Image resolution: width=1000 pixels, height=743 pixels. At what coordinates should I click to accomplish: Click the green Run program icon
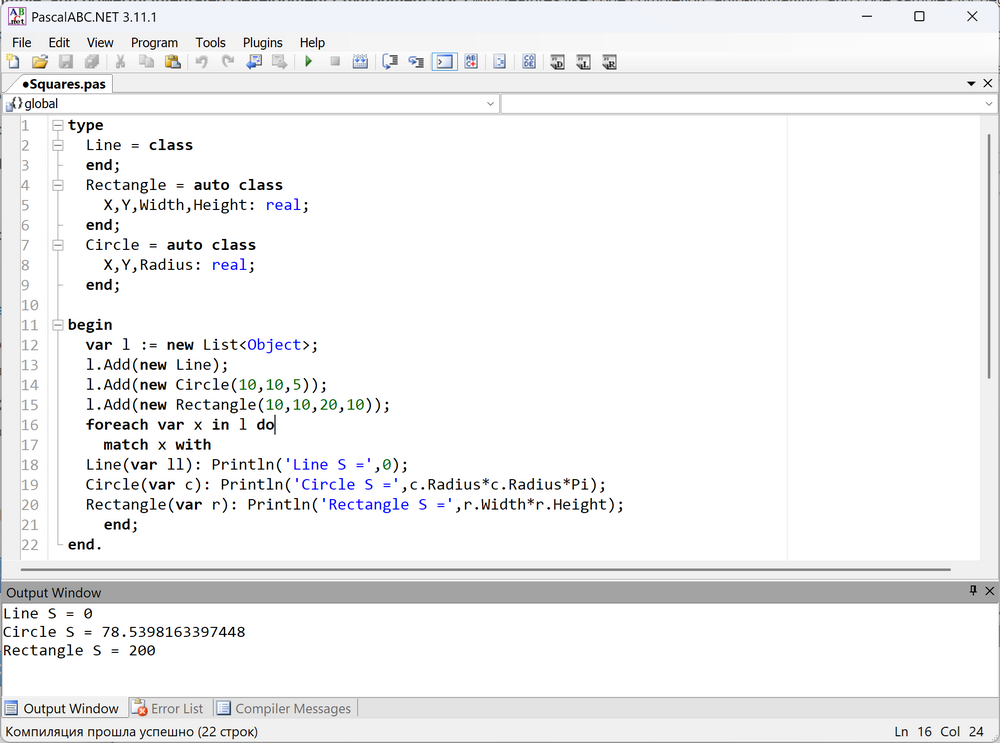[309, 62]
